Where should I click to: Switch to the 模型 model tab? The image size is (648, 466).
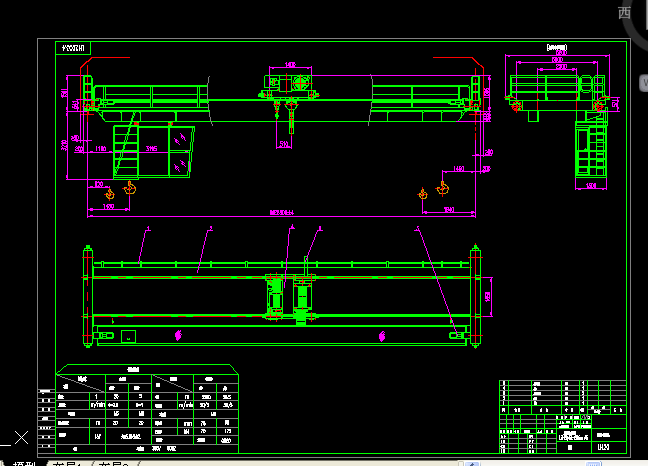25,464
